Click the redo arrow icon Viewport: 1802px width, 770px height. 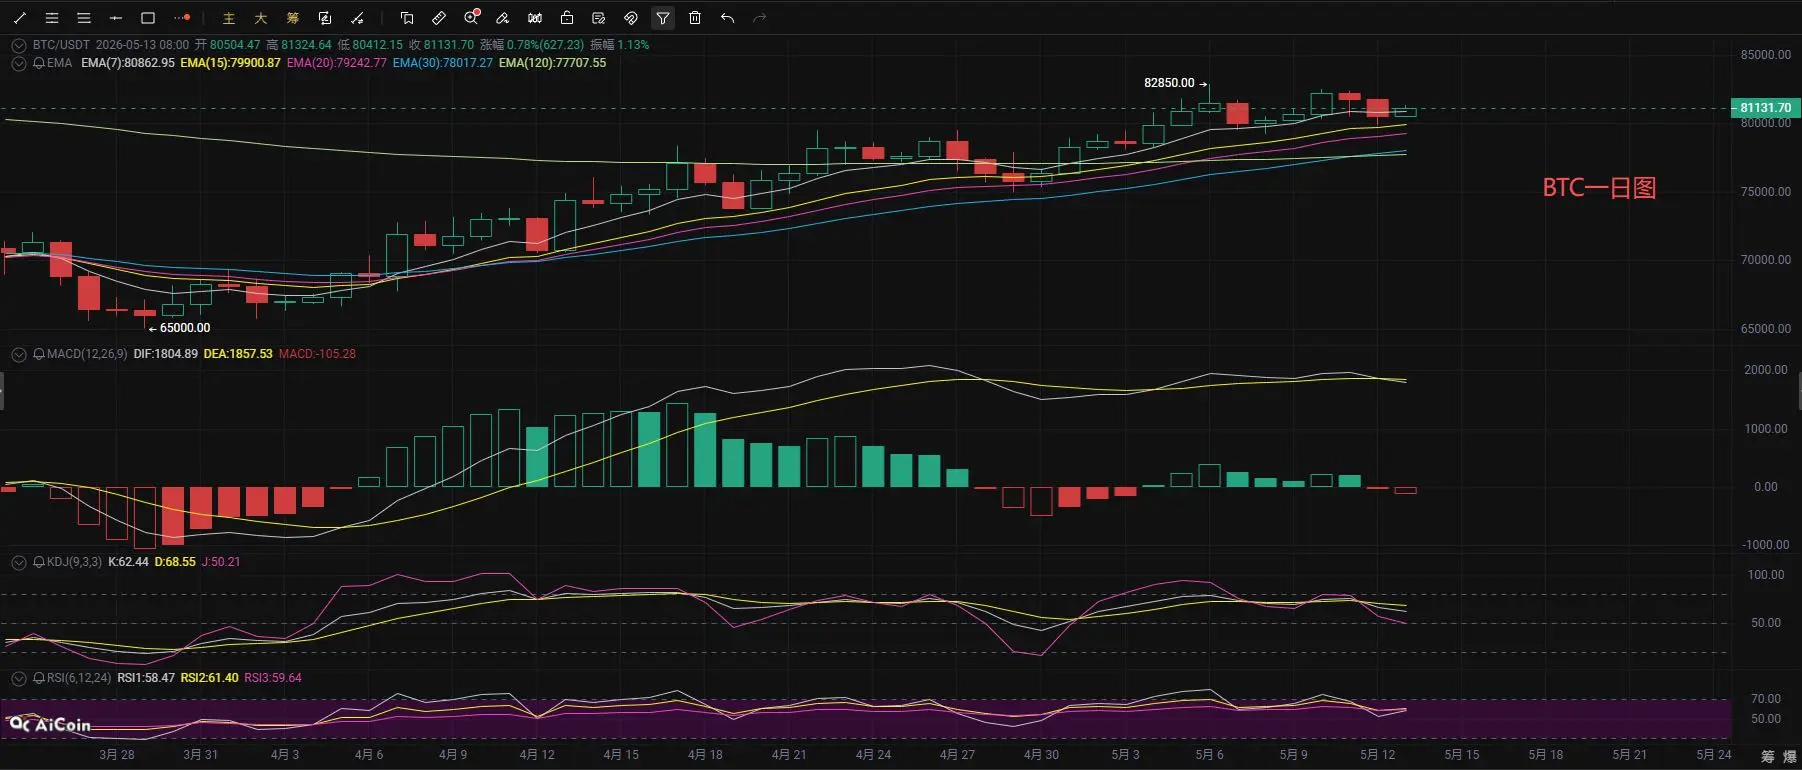click(x=759, y=18)
